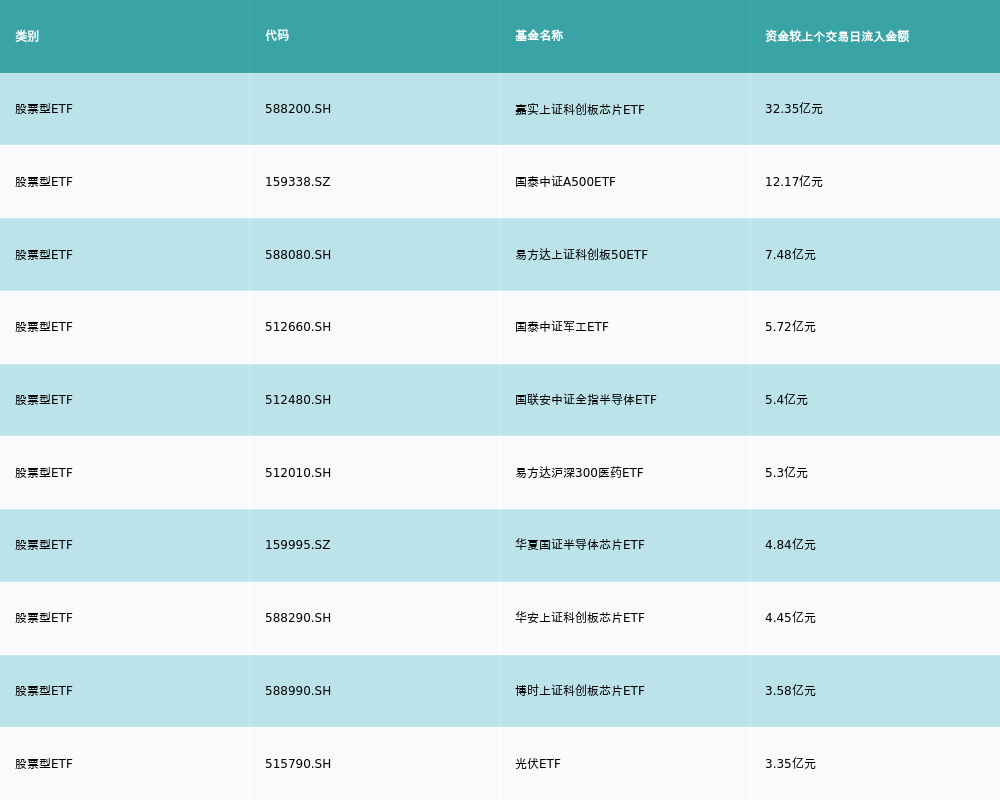This screenshot has height=800, width=1000.
Task: Select fund name 易方达沪深300医药ETF
Action: [579, 473]
